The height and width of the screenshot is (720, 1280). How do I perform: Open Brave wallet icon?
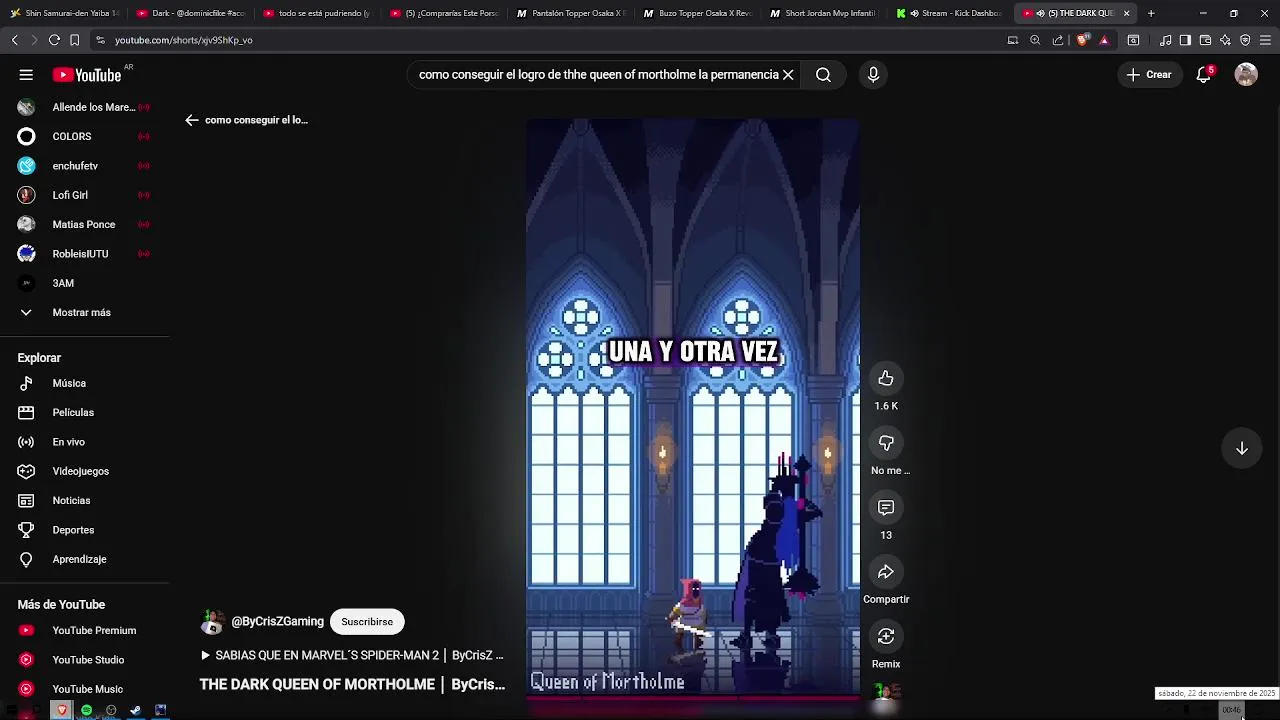(1205, 40)
